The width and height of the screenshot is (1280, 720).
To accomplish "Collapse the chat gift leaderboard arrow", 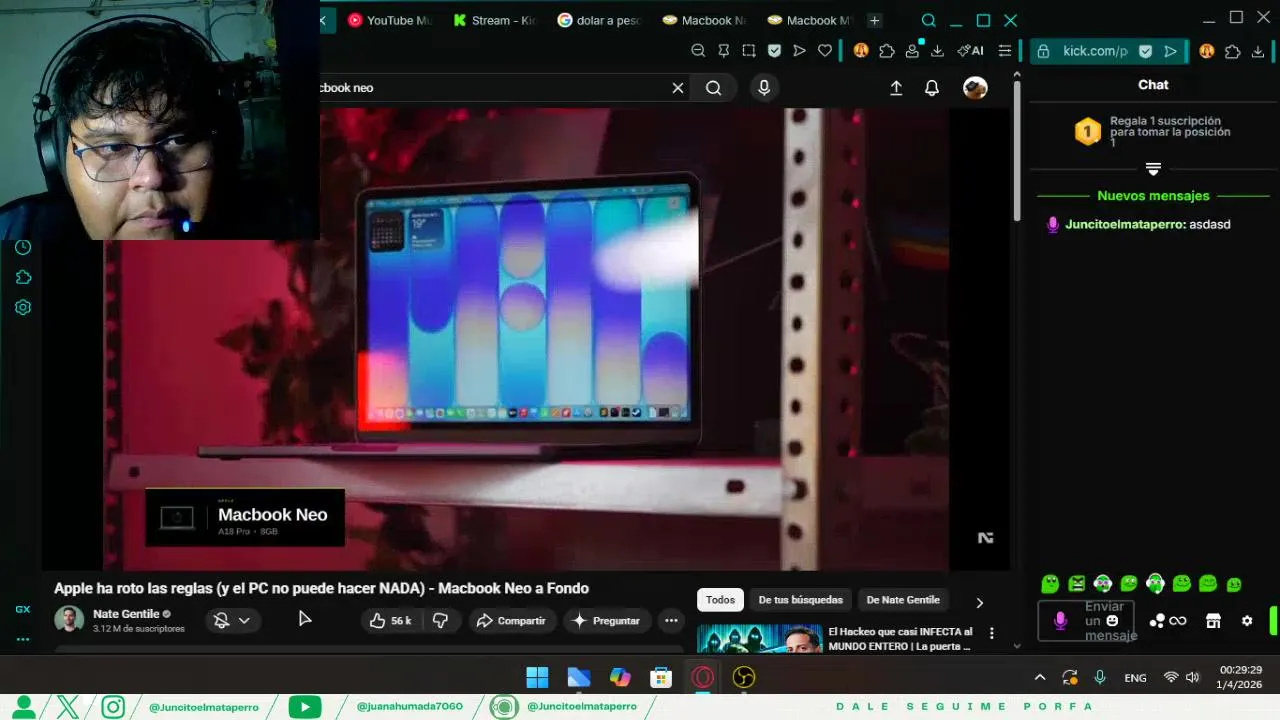I will 1153,168.
